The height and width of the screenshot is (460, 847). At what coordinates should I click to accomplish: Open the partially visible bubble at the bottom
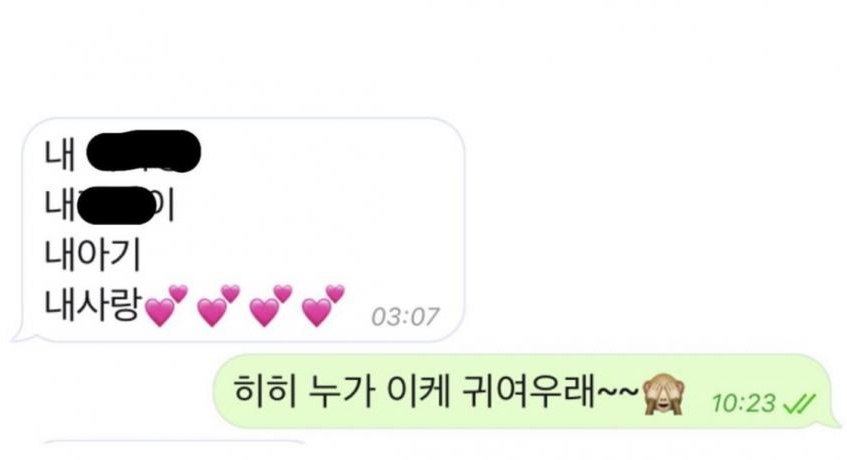pyautogui.click(x=173, y=450)
